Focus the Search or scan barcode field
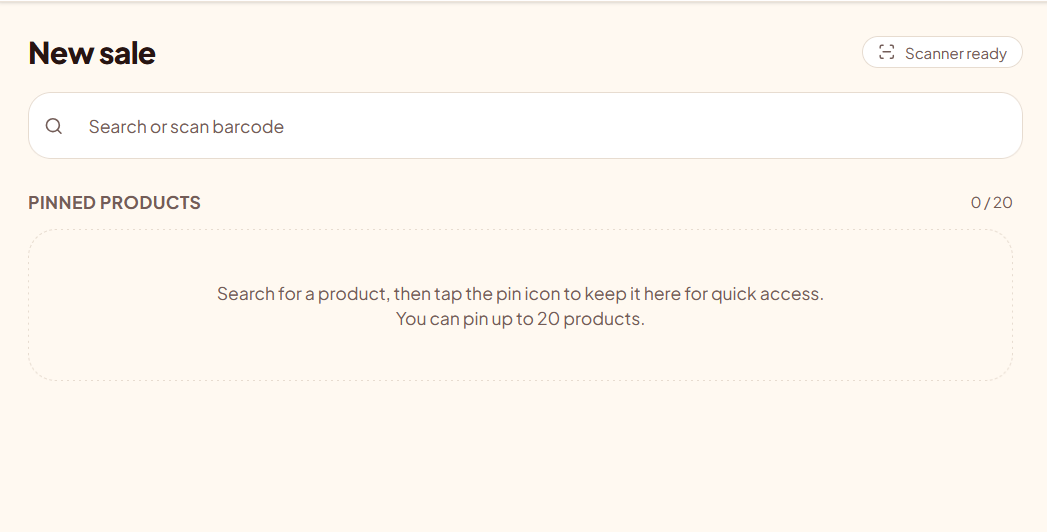Image resolution: width=1047 pixels, height=532 pixels. coord(525,125)
